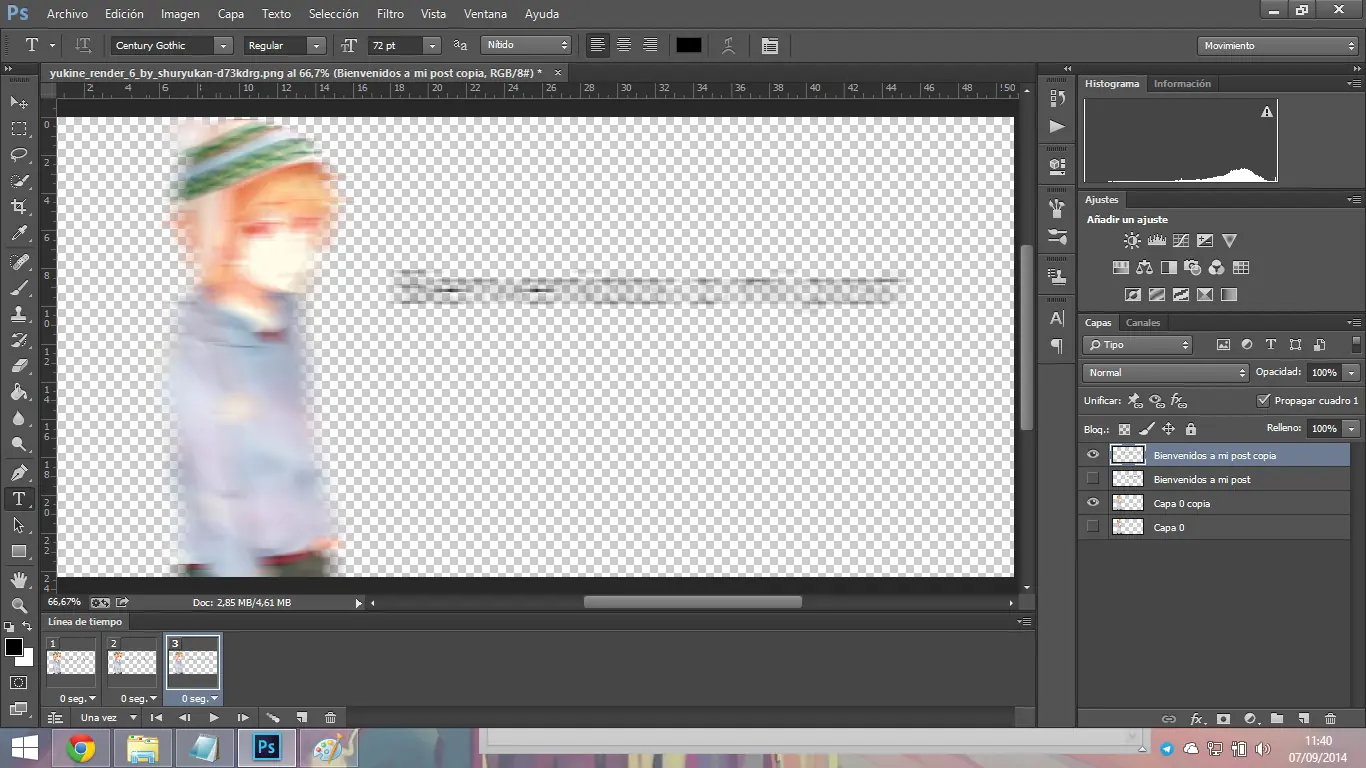The height and width of the screenshot is (768, 1366).
Task: Delete layer with Layers panel trash icon
Action: click(1330, 719)
